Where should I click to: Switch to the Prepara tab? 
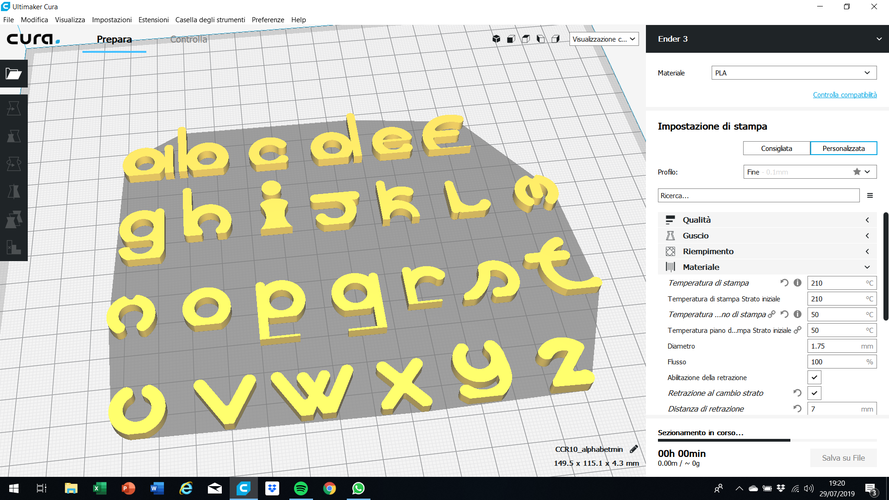click(x=114, y=39)
